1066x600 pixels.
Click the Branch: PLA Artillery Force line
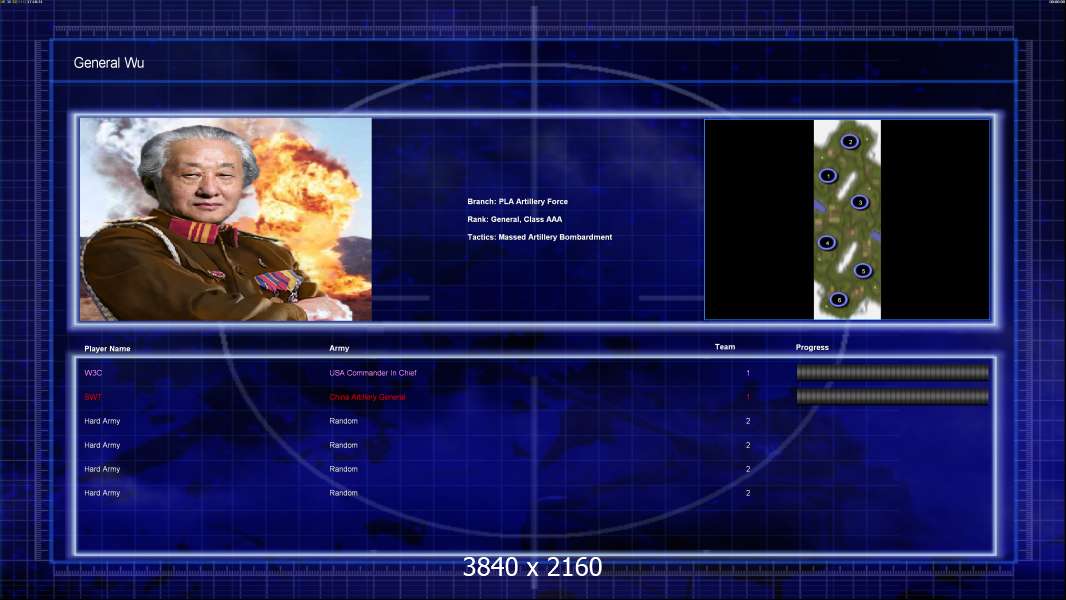click(517, 202)
